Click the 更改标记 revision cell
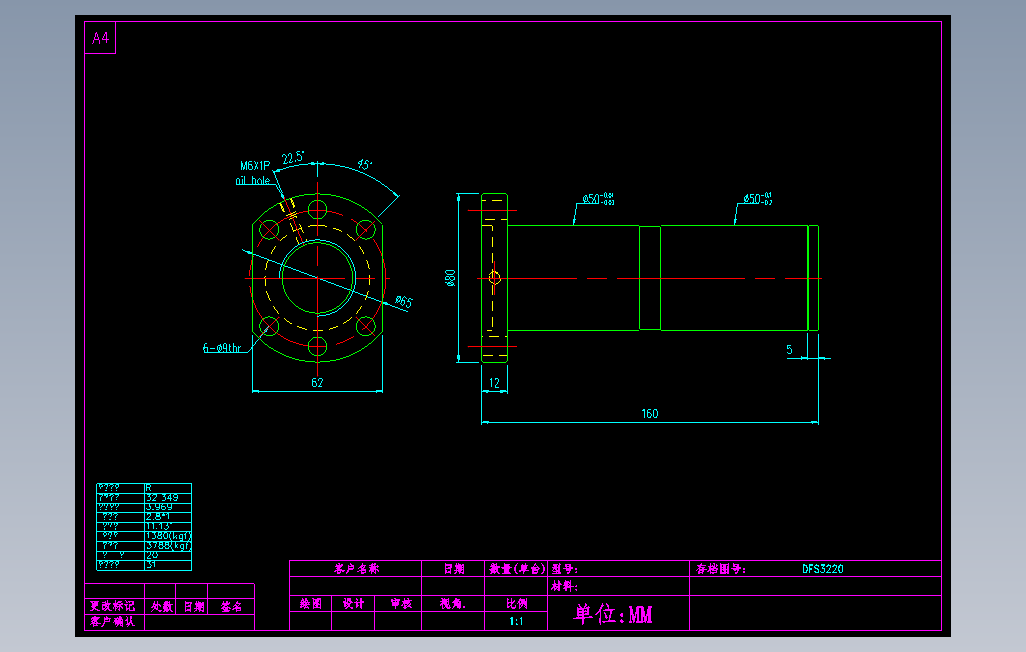 (x=112, y=606)
